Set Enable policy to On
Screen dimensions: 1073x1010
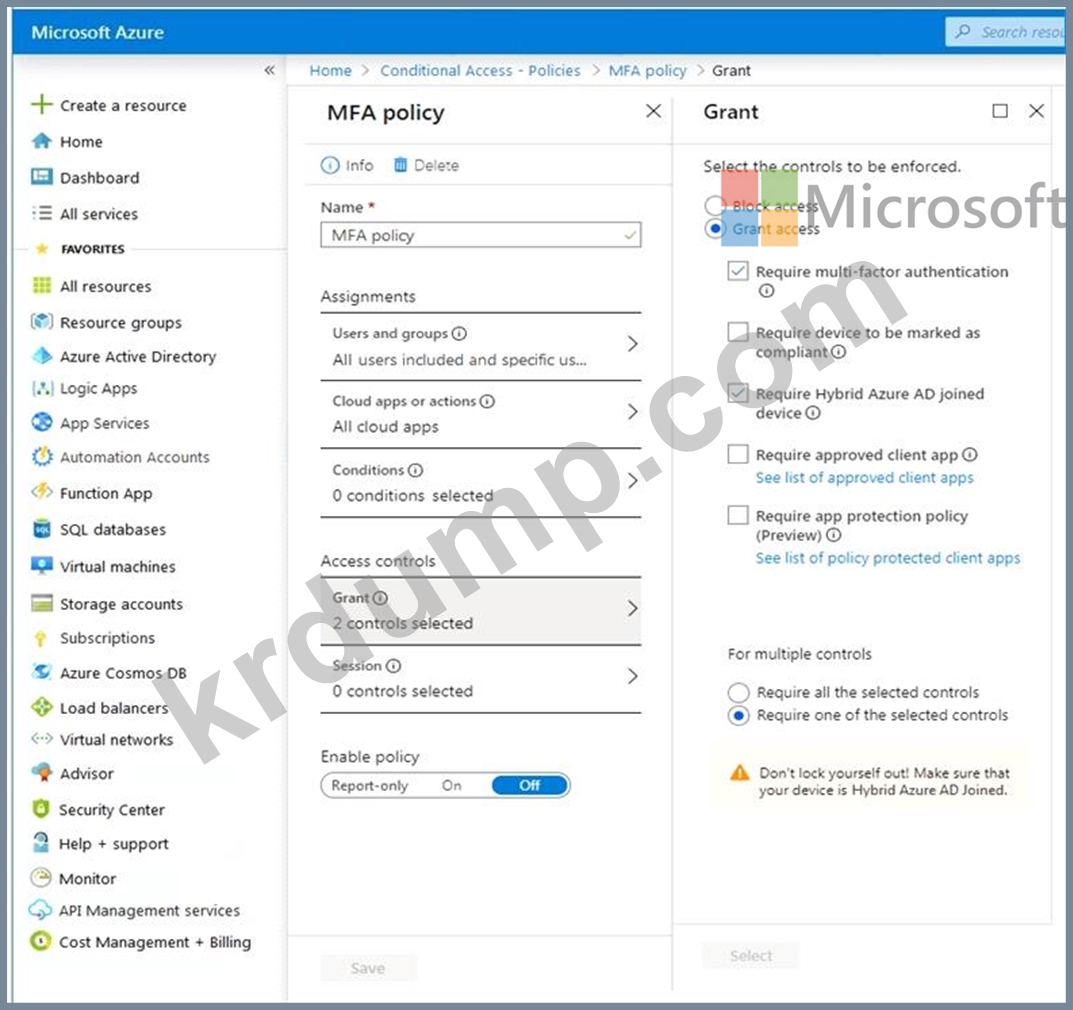(x=452, y=786)
